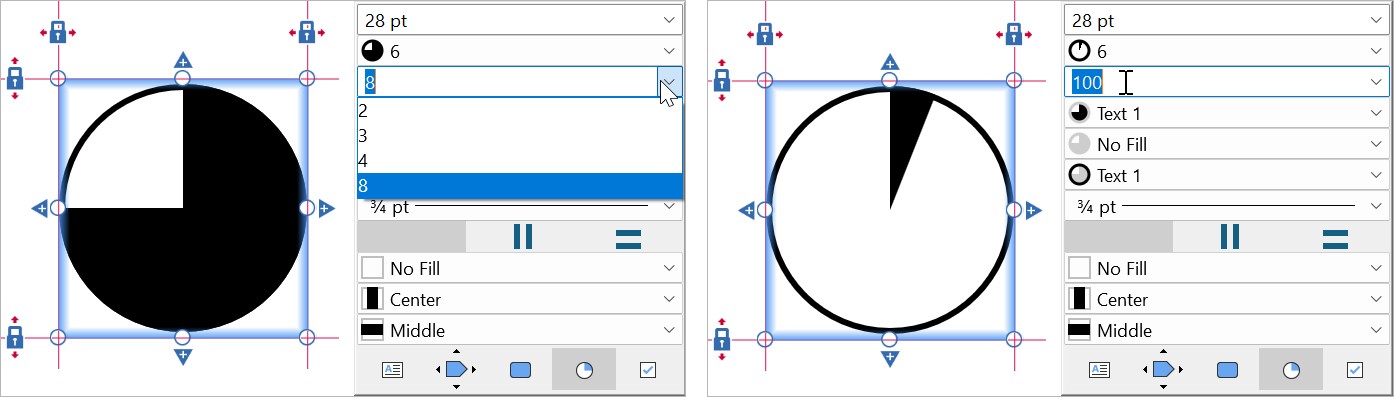Click upper horizontal guide lock near three-quarter-filled pie

(15, 78)
